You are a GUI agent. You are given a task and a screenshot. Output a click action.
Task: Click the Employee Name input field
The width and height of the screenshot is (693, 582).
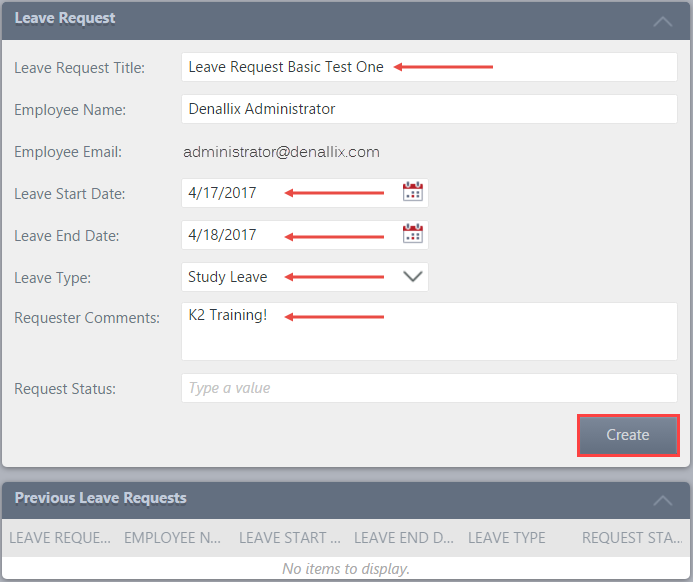(429, 109)
